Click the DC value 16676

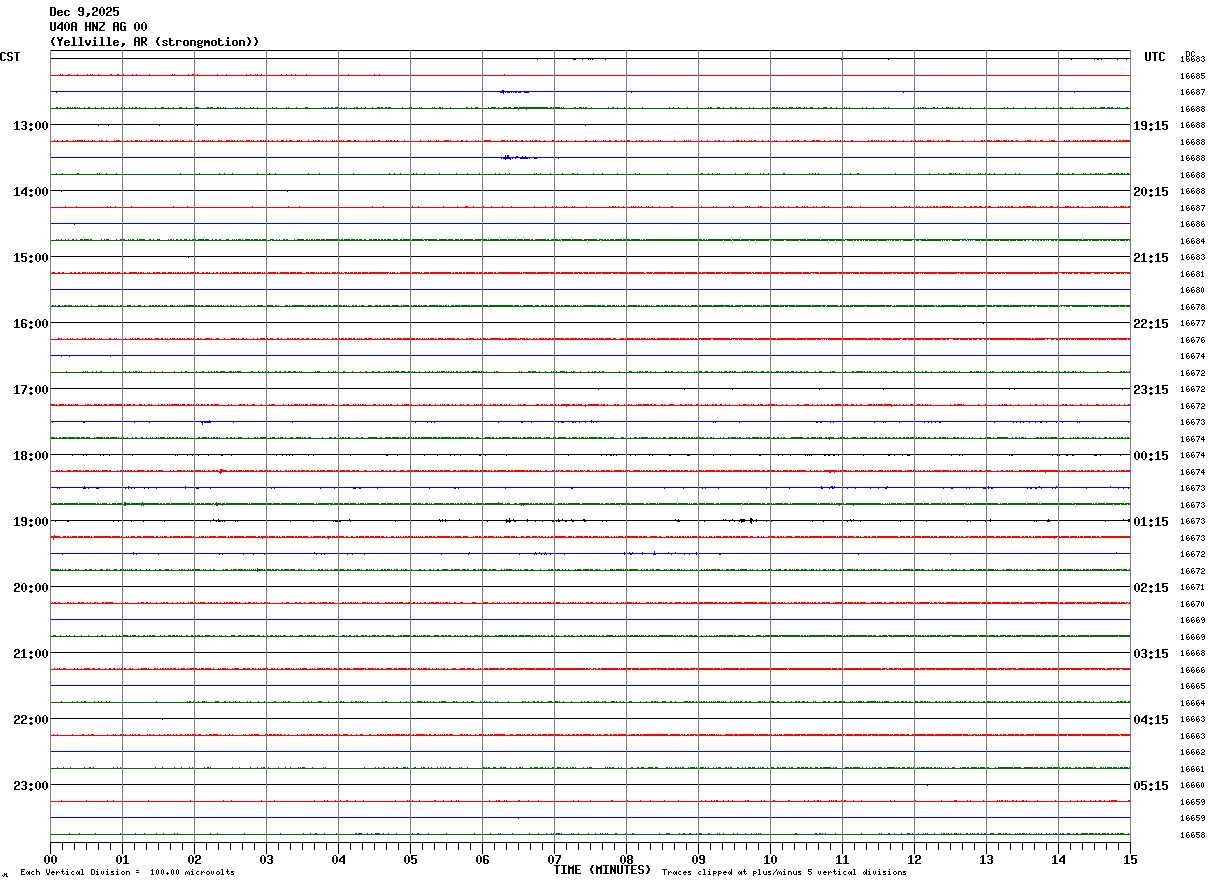click(1192, 340)
